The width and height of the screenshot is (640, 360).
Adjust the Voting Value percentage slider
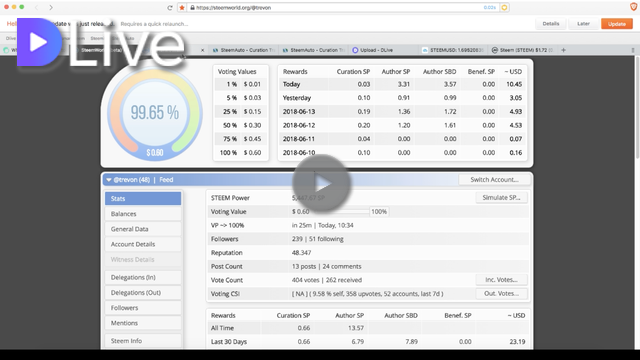click(339, 211)
